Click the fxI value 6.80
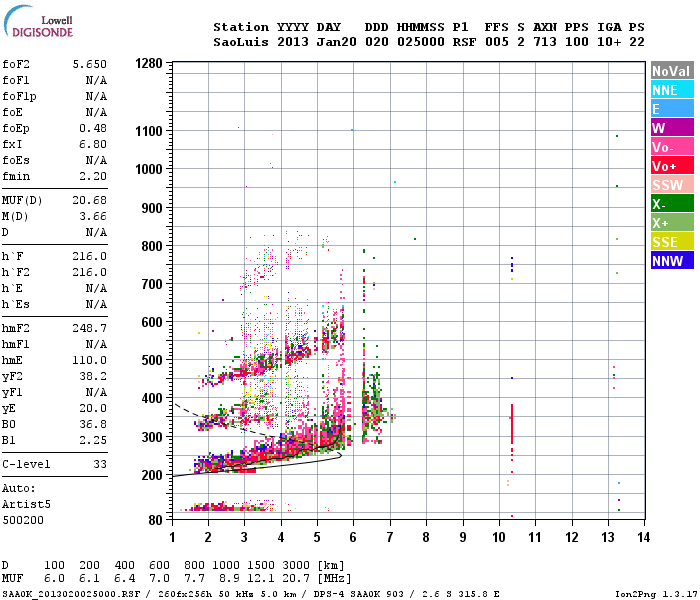700x600 pixels. coord(93,144)
